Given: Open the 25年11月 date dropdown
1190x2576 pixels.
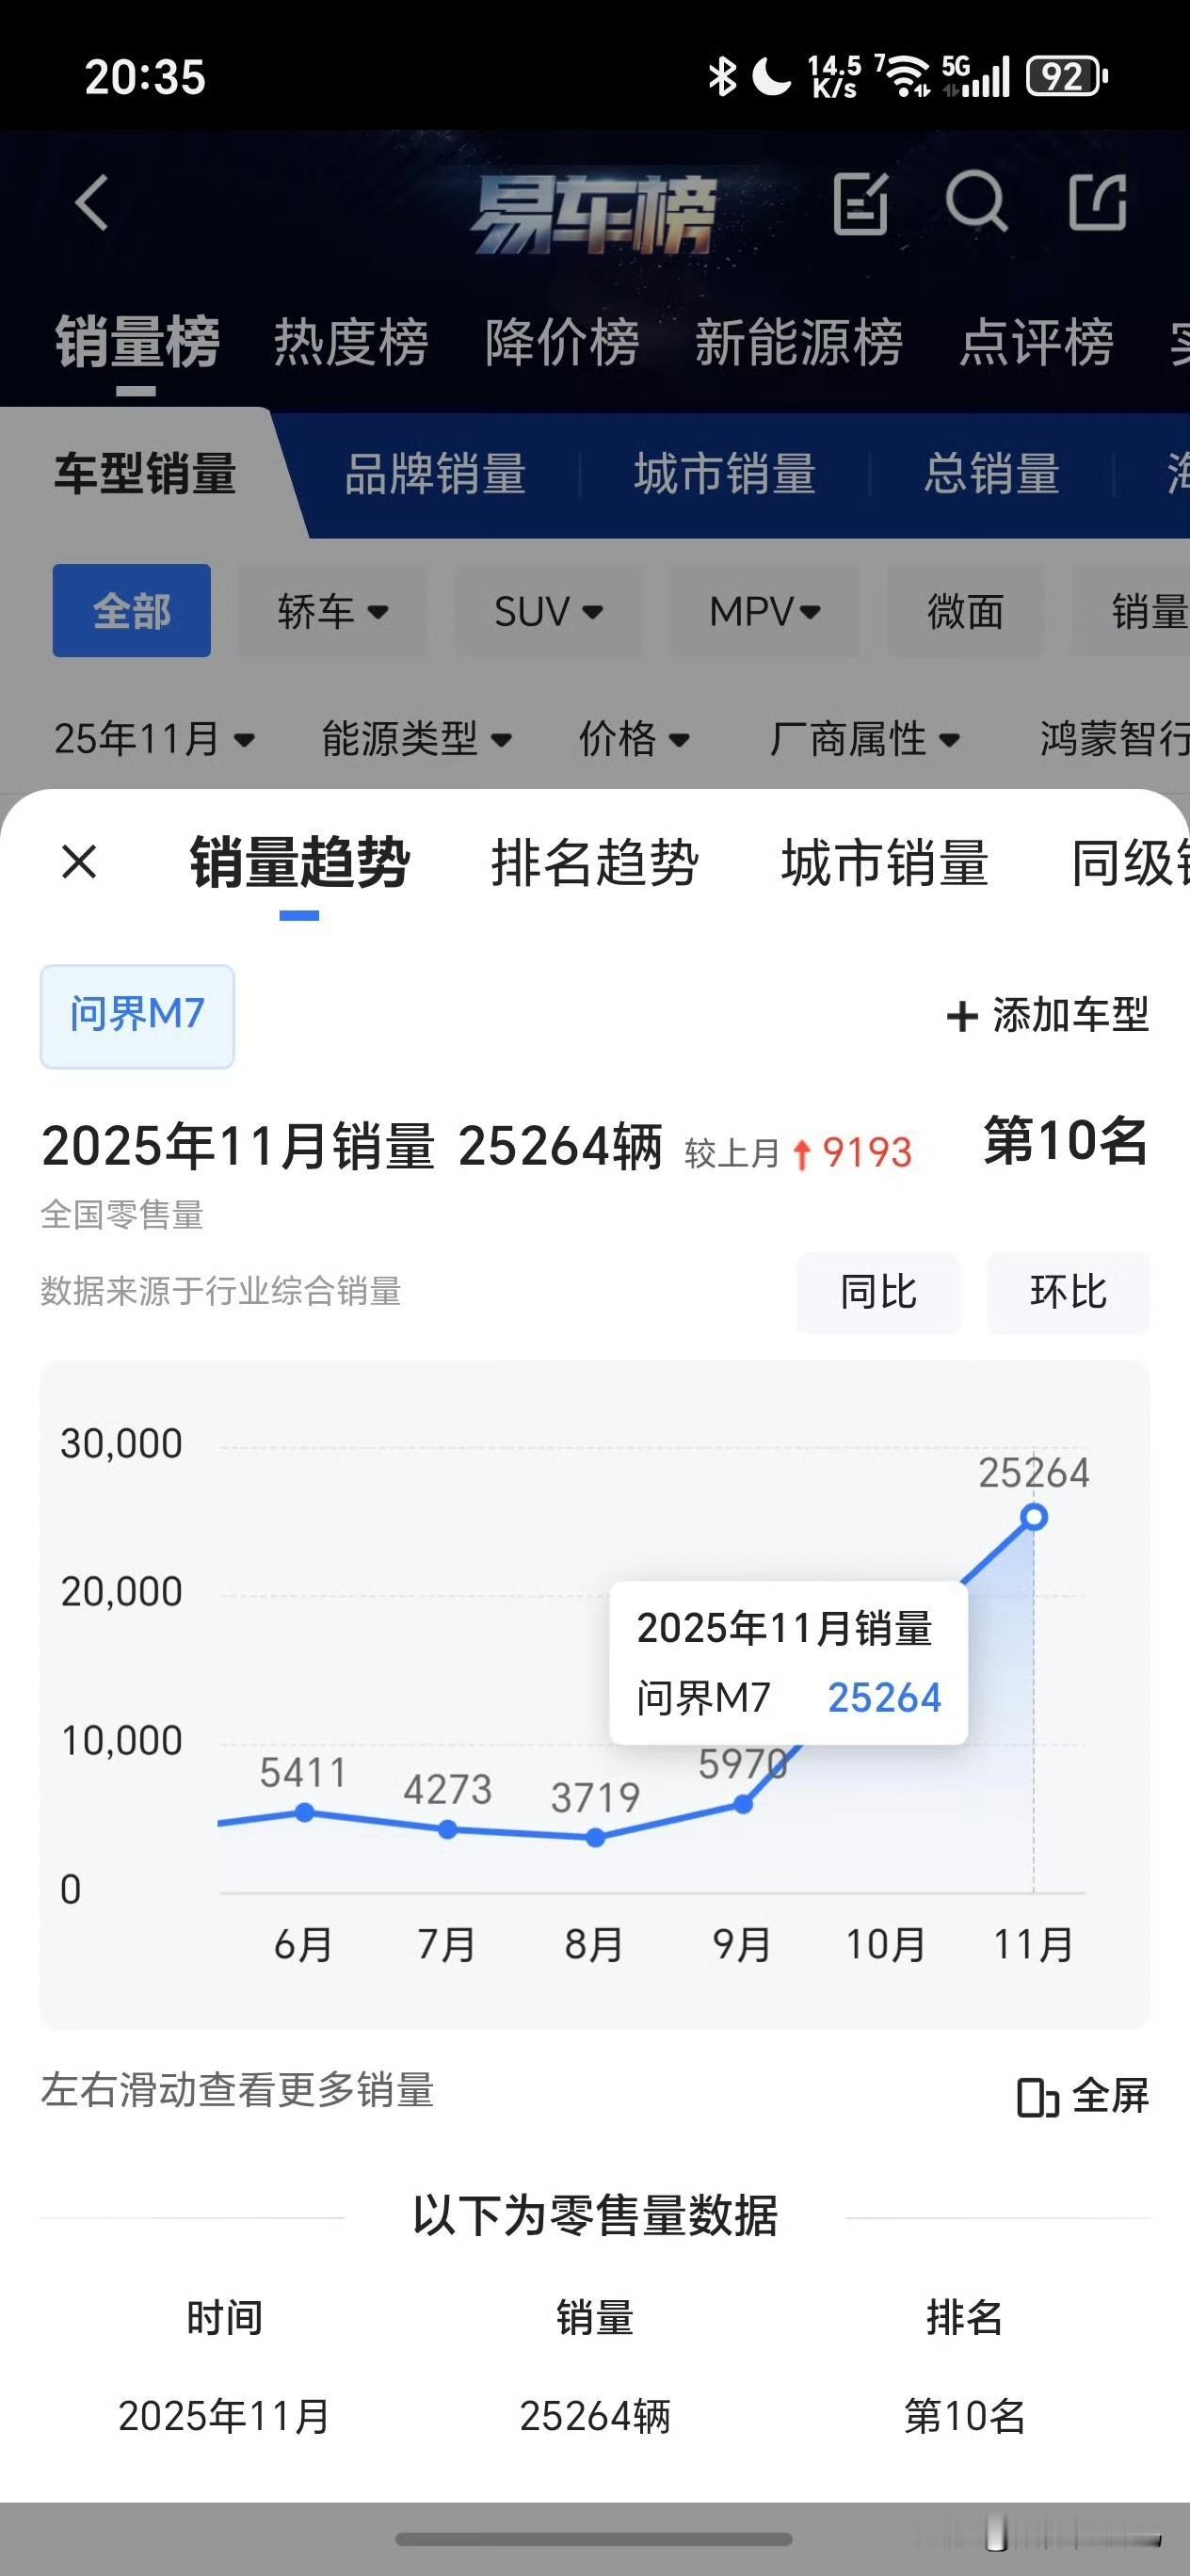Looking at the screenshot, I should click(x=155, y=739).
